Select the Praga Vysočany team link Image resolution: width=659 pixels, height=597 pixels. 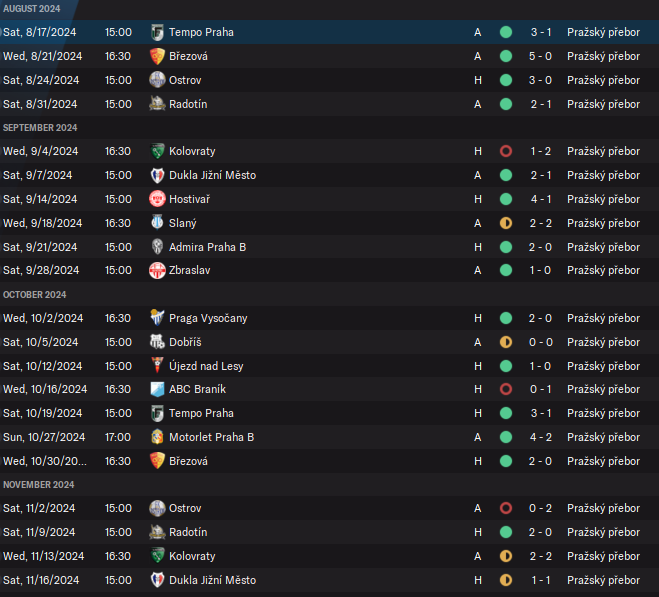point(208,318)
